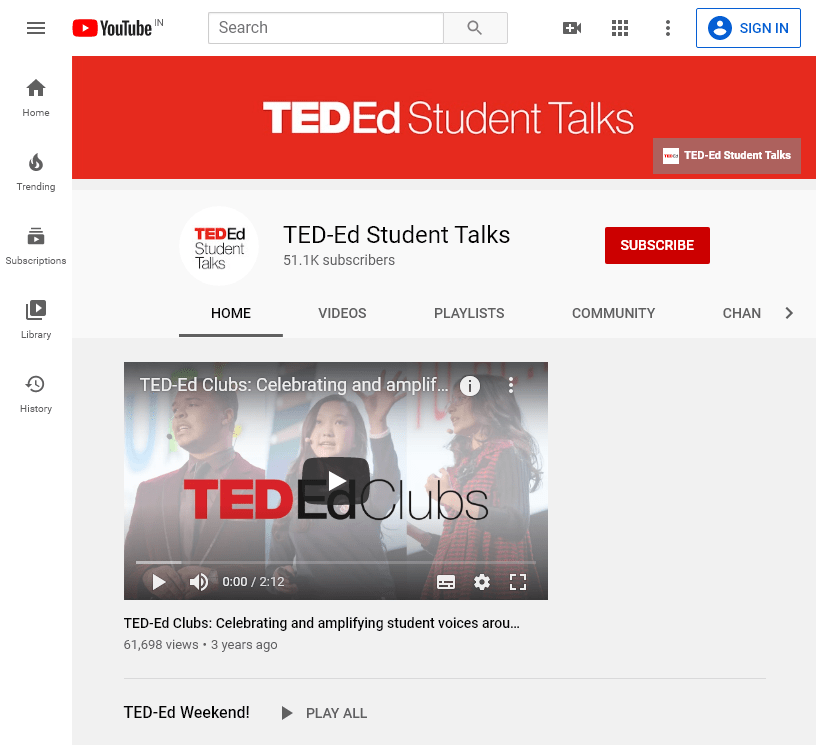Open Trending in the sidebar
816x745 pixels.
coord(36,172)
